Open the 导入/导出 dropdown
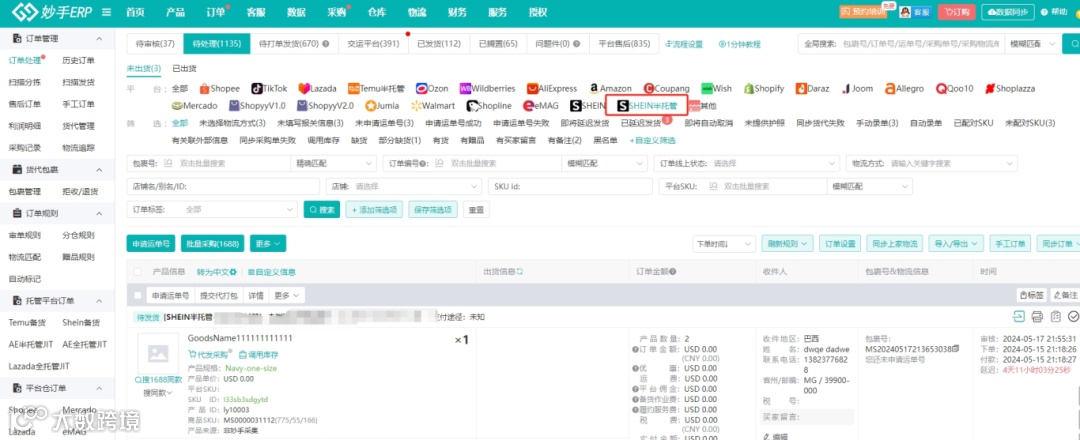Viewport: 1080px width, 440px height. [956, 243]
